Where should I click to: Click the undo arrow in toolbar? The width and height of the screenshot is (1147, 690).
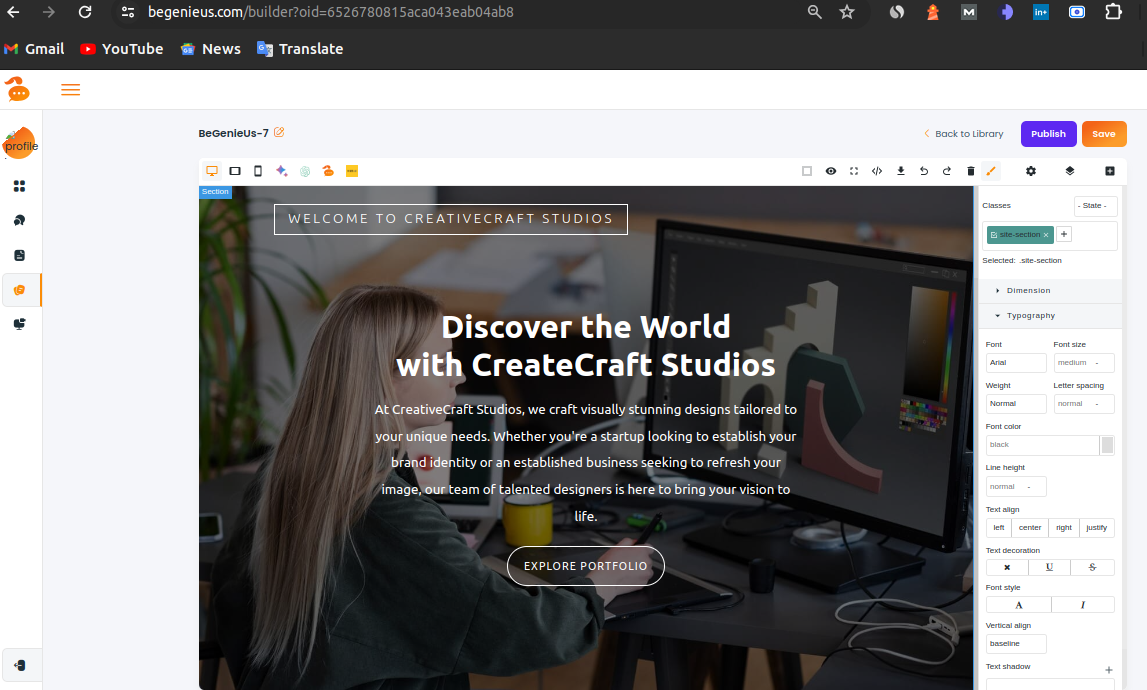click(x=924, y=171)
